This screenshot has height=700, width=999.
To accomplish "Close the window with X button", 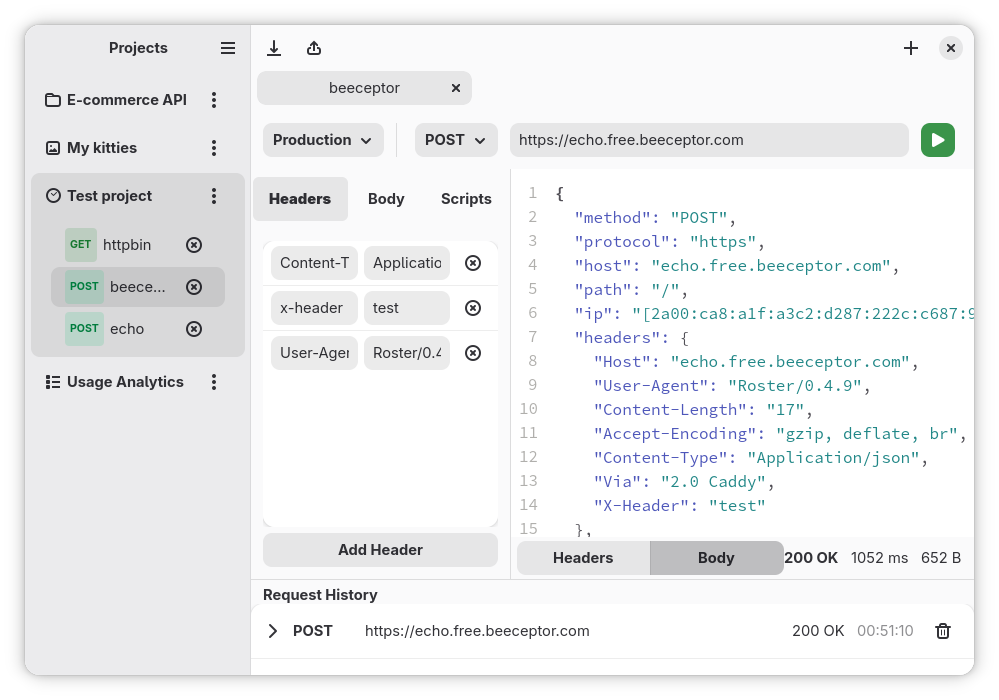I will pyautogui.click(x=951, y=48).
